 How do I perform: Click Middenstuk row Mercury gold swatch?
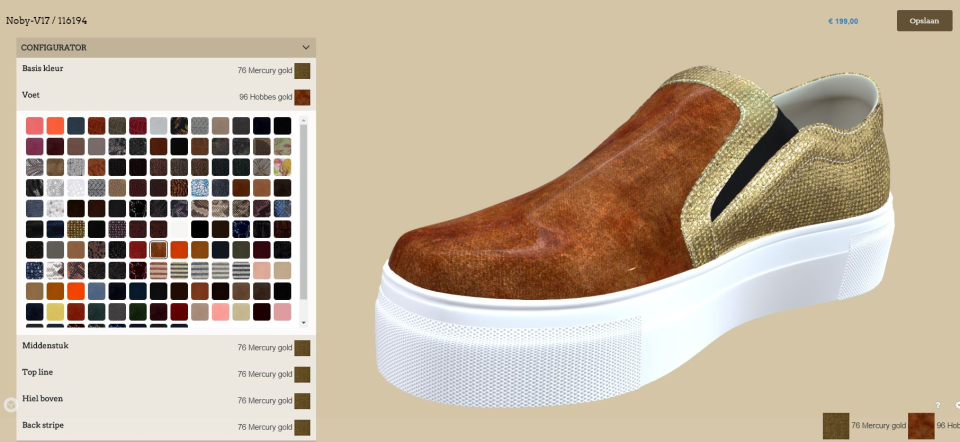pos(302,348)
